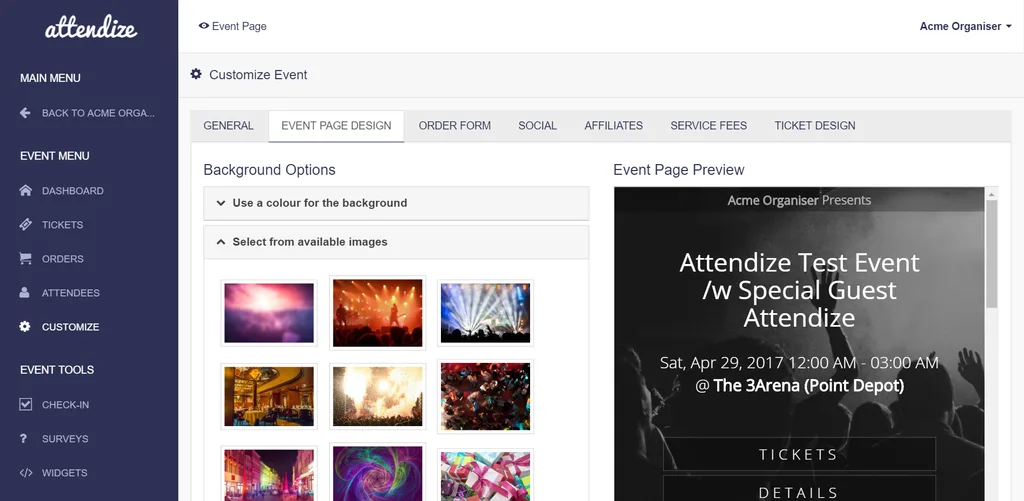Screen dimensions: 1024x501
Task: Select the confetti crowd background image
Action: (485, 396)
